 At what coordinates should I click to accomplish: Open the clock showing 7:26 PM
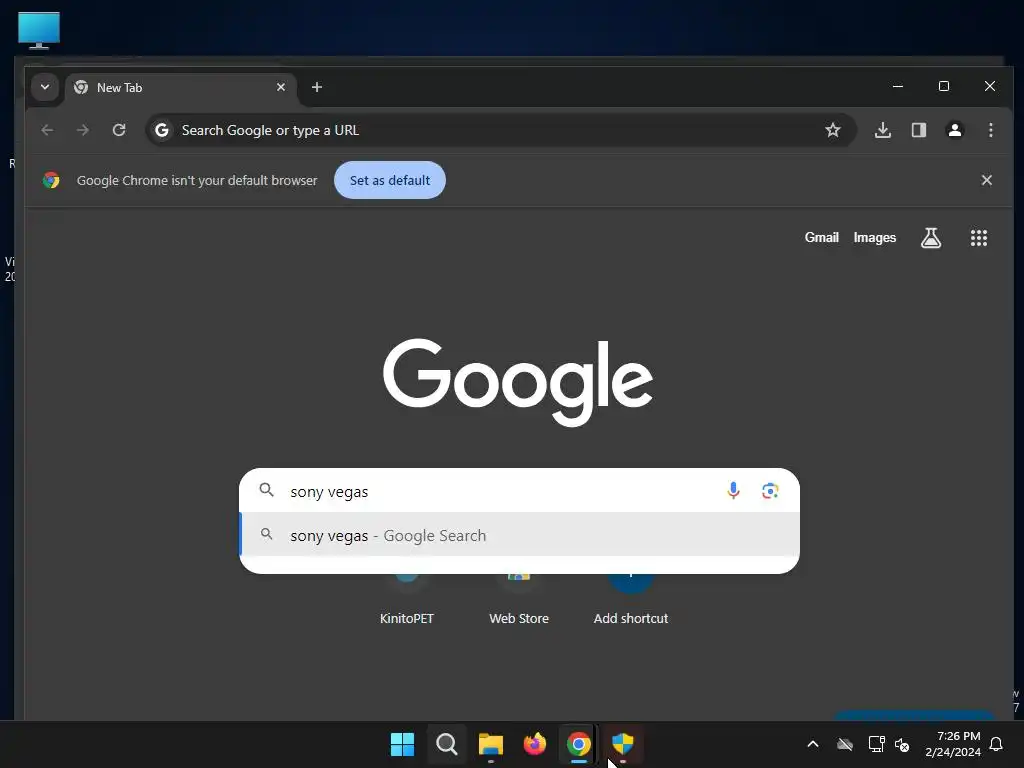click(x=953, y=744)
